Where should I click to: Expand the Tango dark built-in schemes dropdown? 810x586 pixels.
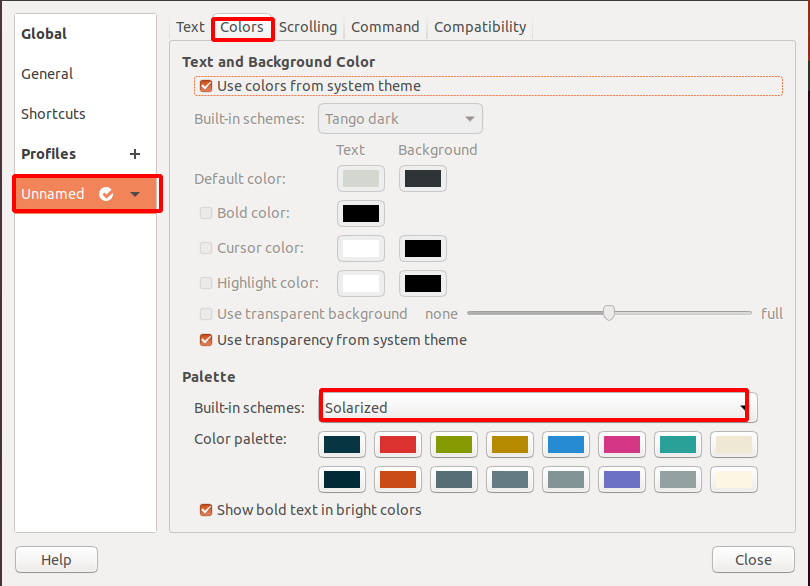[400, 119]
